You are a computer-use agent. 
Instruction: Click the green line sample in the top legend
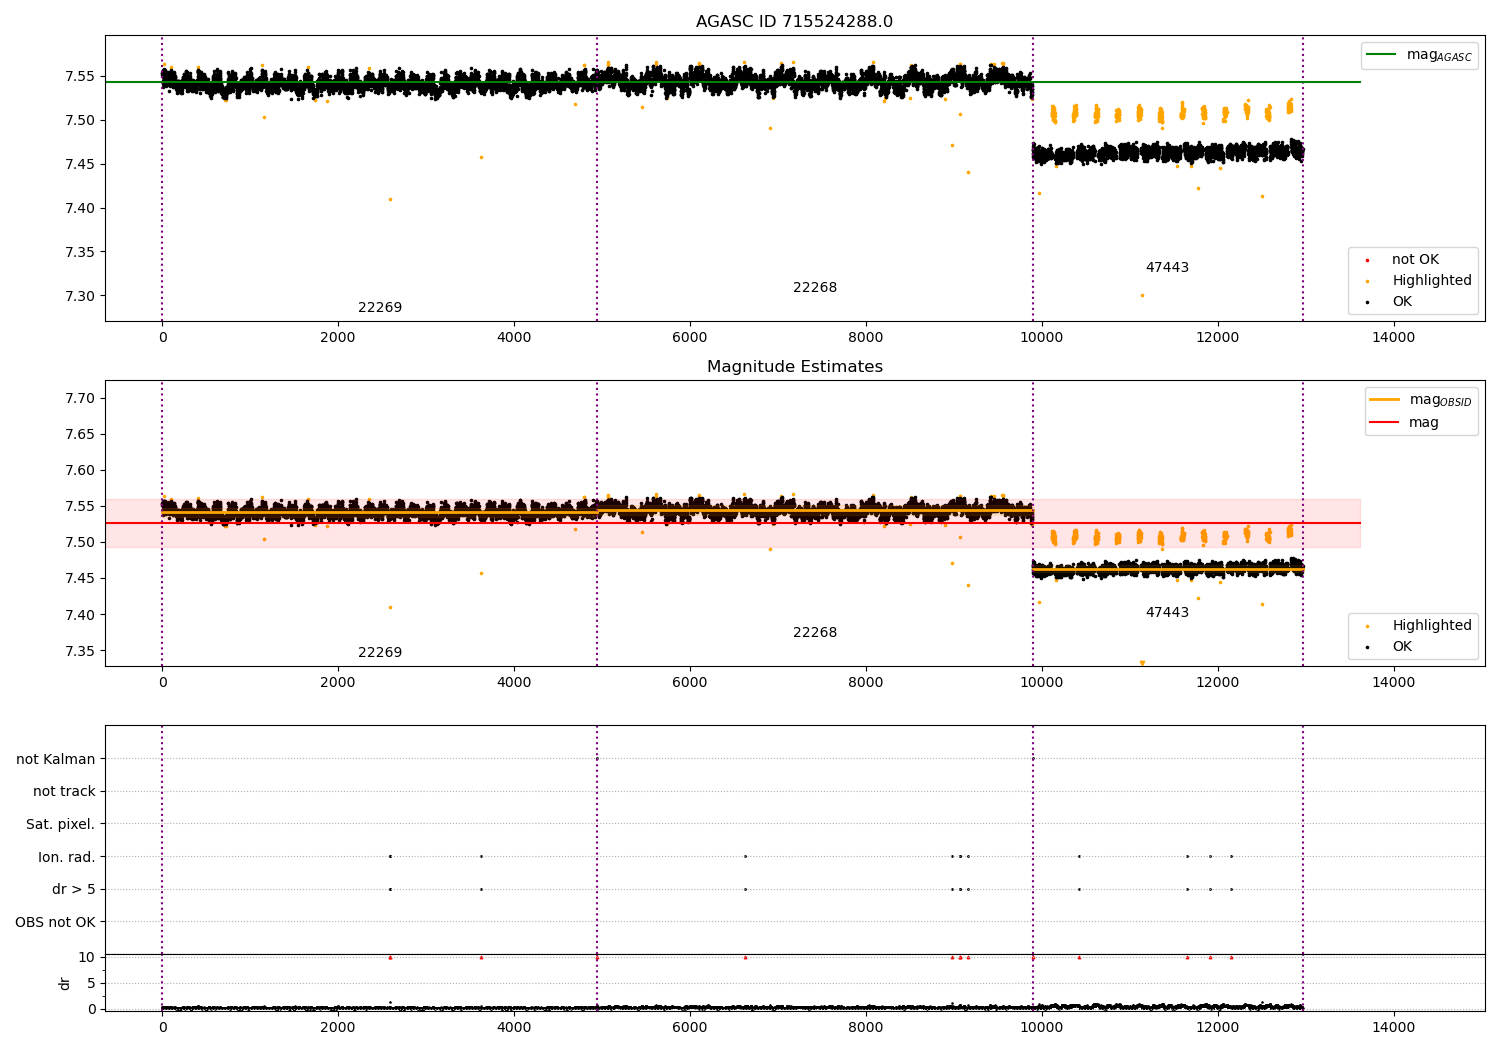click(x=1381, y=55)
